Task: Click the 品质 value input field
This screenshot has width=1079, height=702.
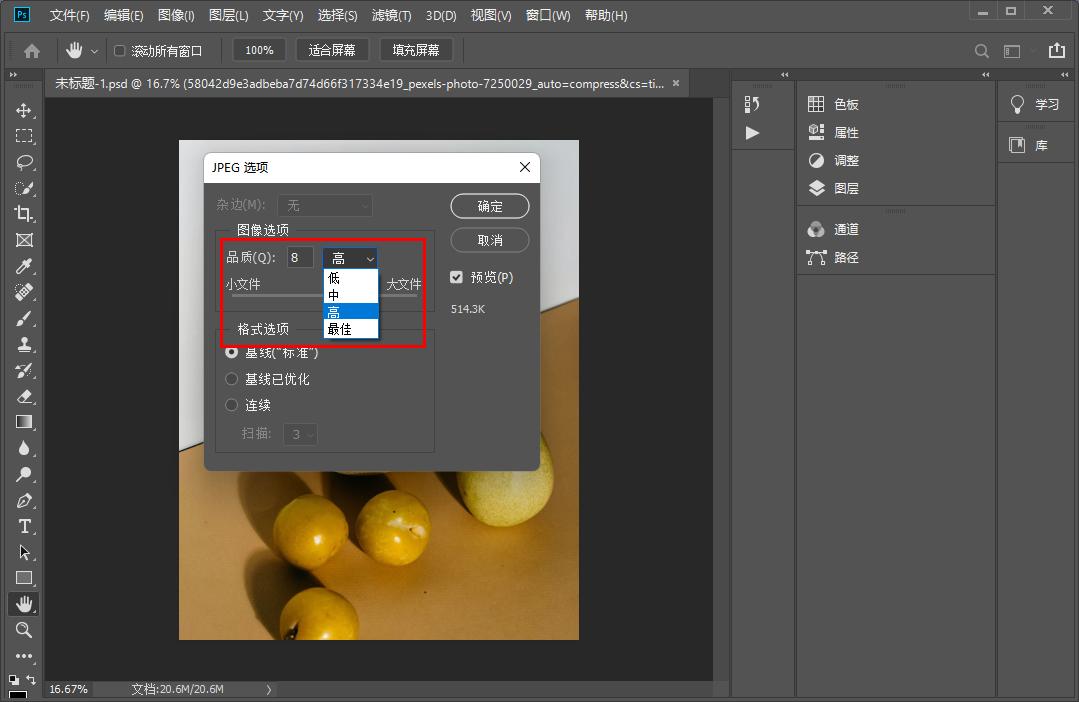Action: 298,257
